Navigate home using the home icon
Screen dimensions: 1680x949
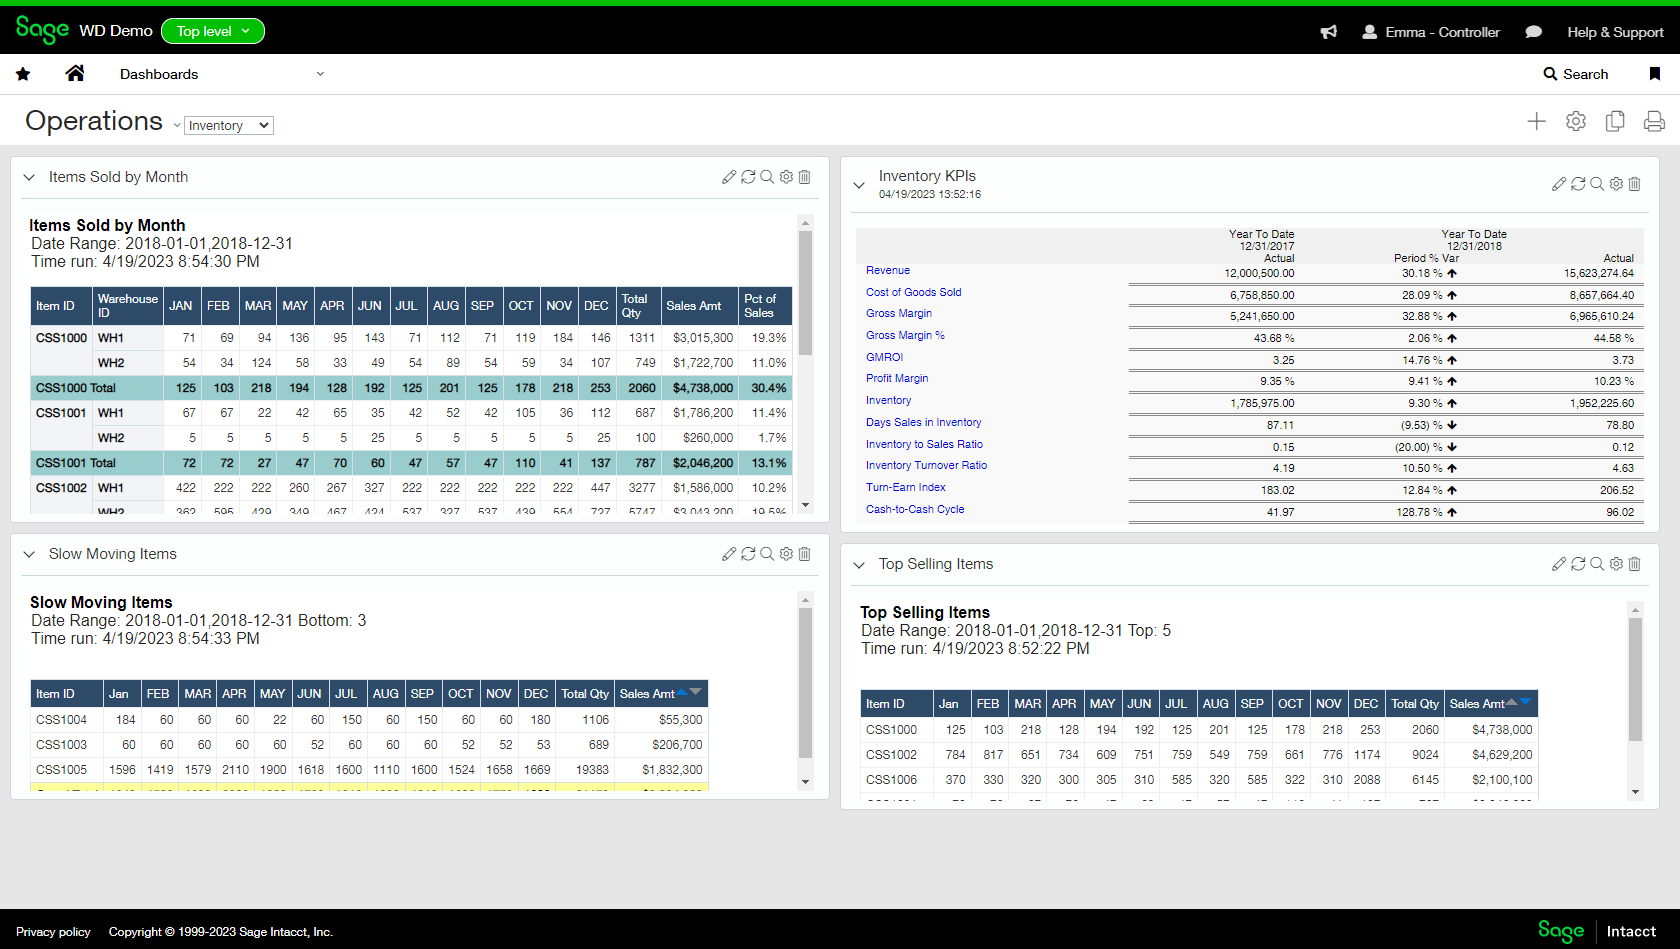[x=75, y=73]
